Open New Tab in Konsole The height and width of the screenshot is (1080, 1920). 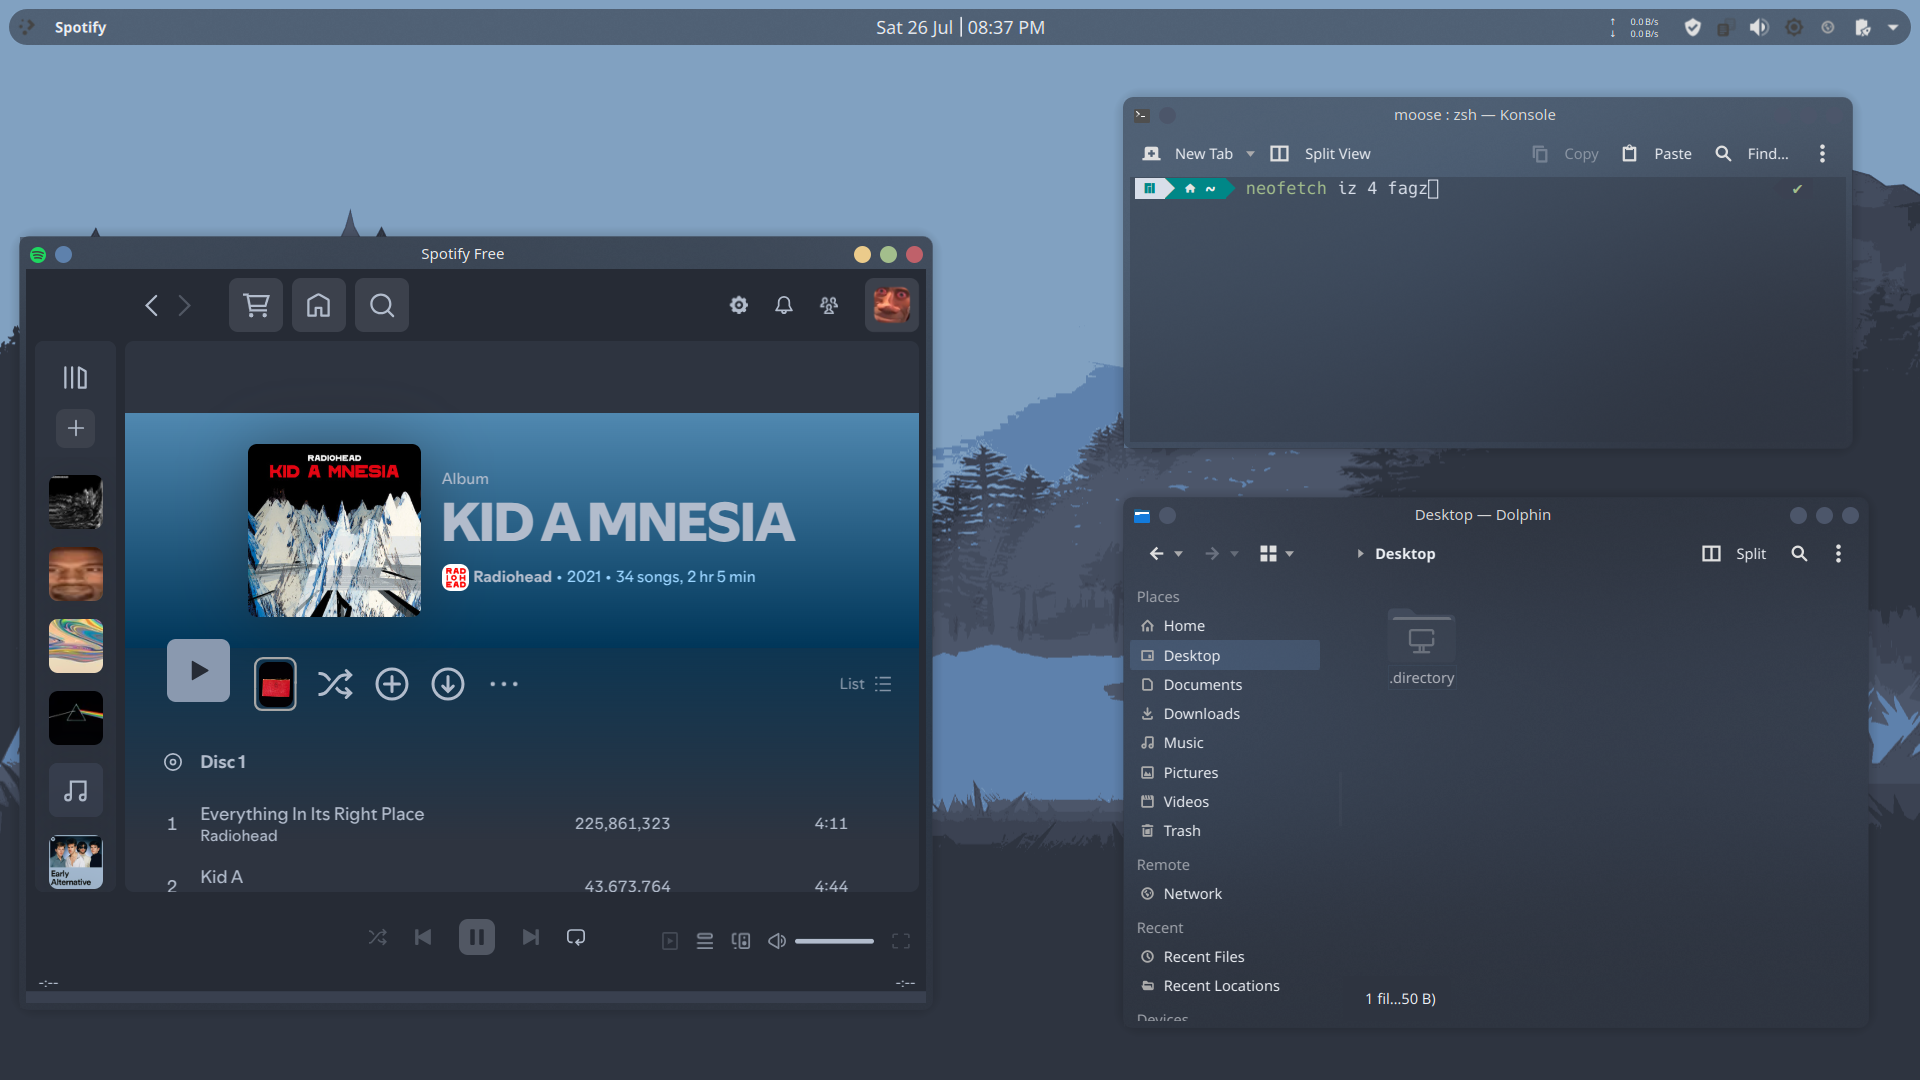click(x=1188, y=154)
